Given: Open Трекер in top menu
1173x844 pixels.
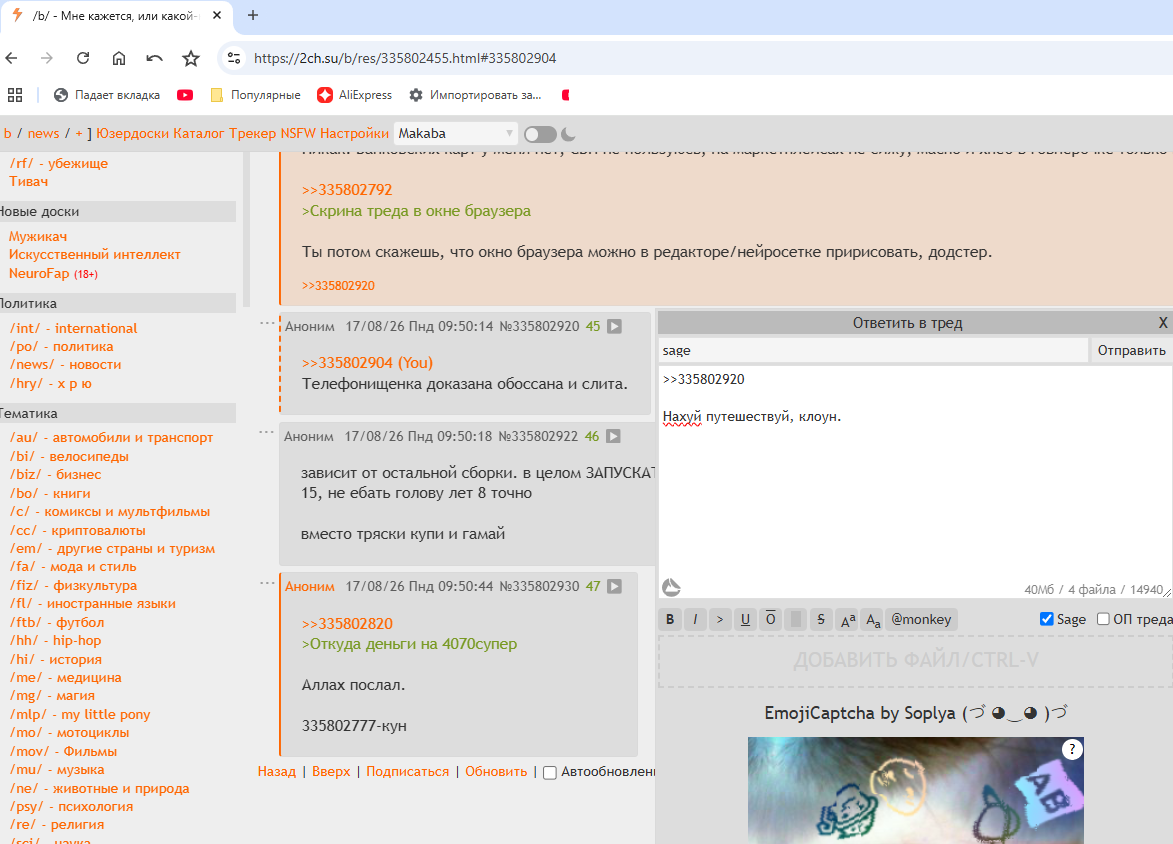Looking at the screenshot, I should tap(253, 133).
